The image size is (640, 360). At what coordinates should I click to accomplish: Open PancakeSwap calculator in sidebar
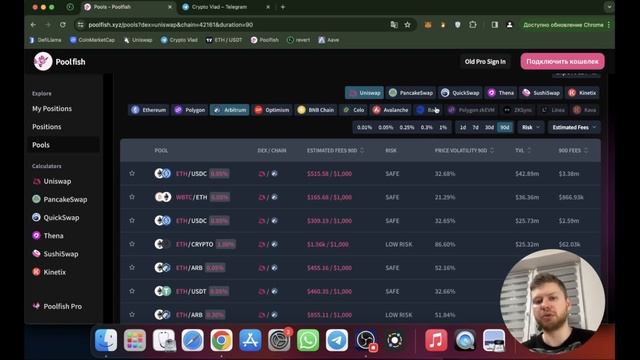click(60, 199)
